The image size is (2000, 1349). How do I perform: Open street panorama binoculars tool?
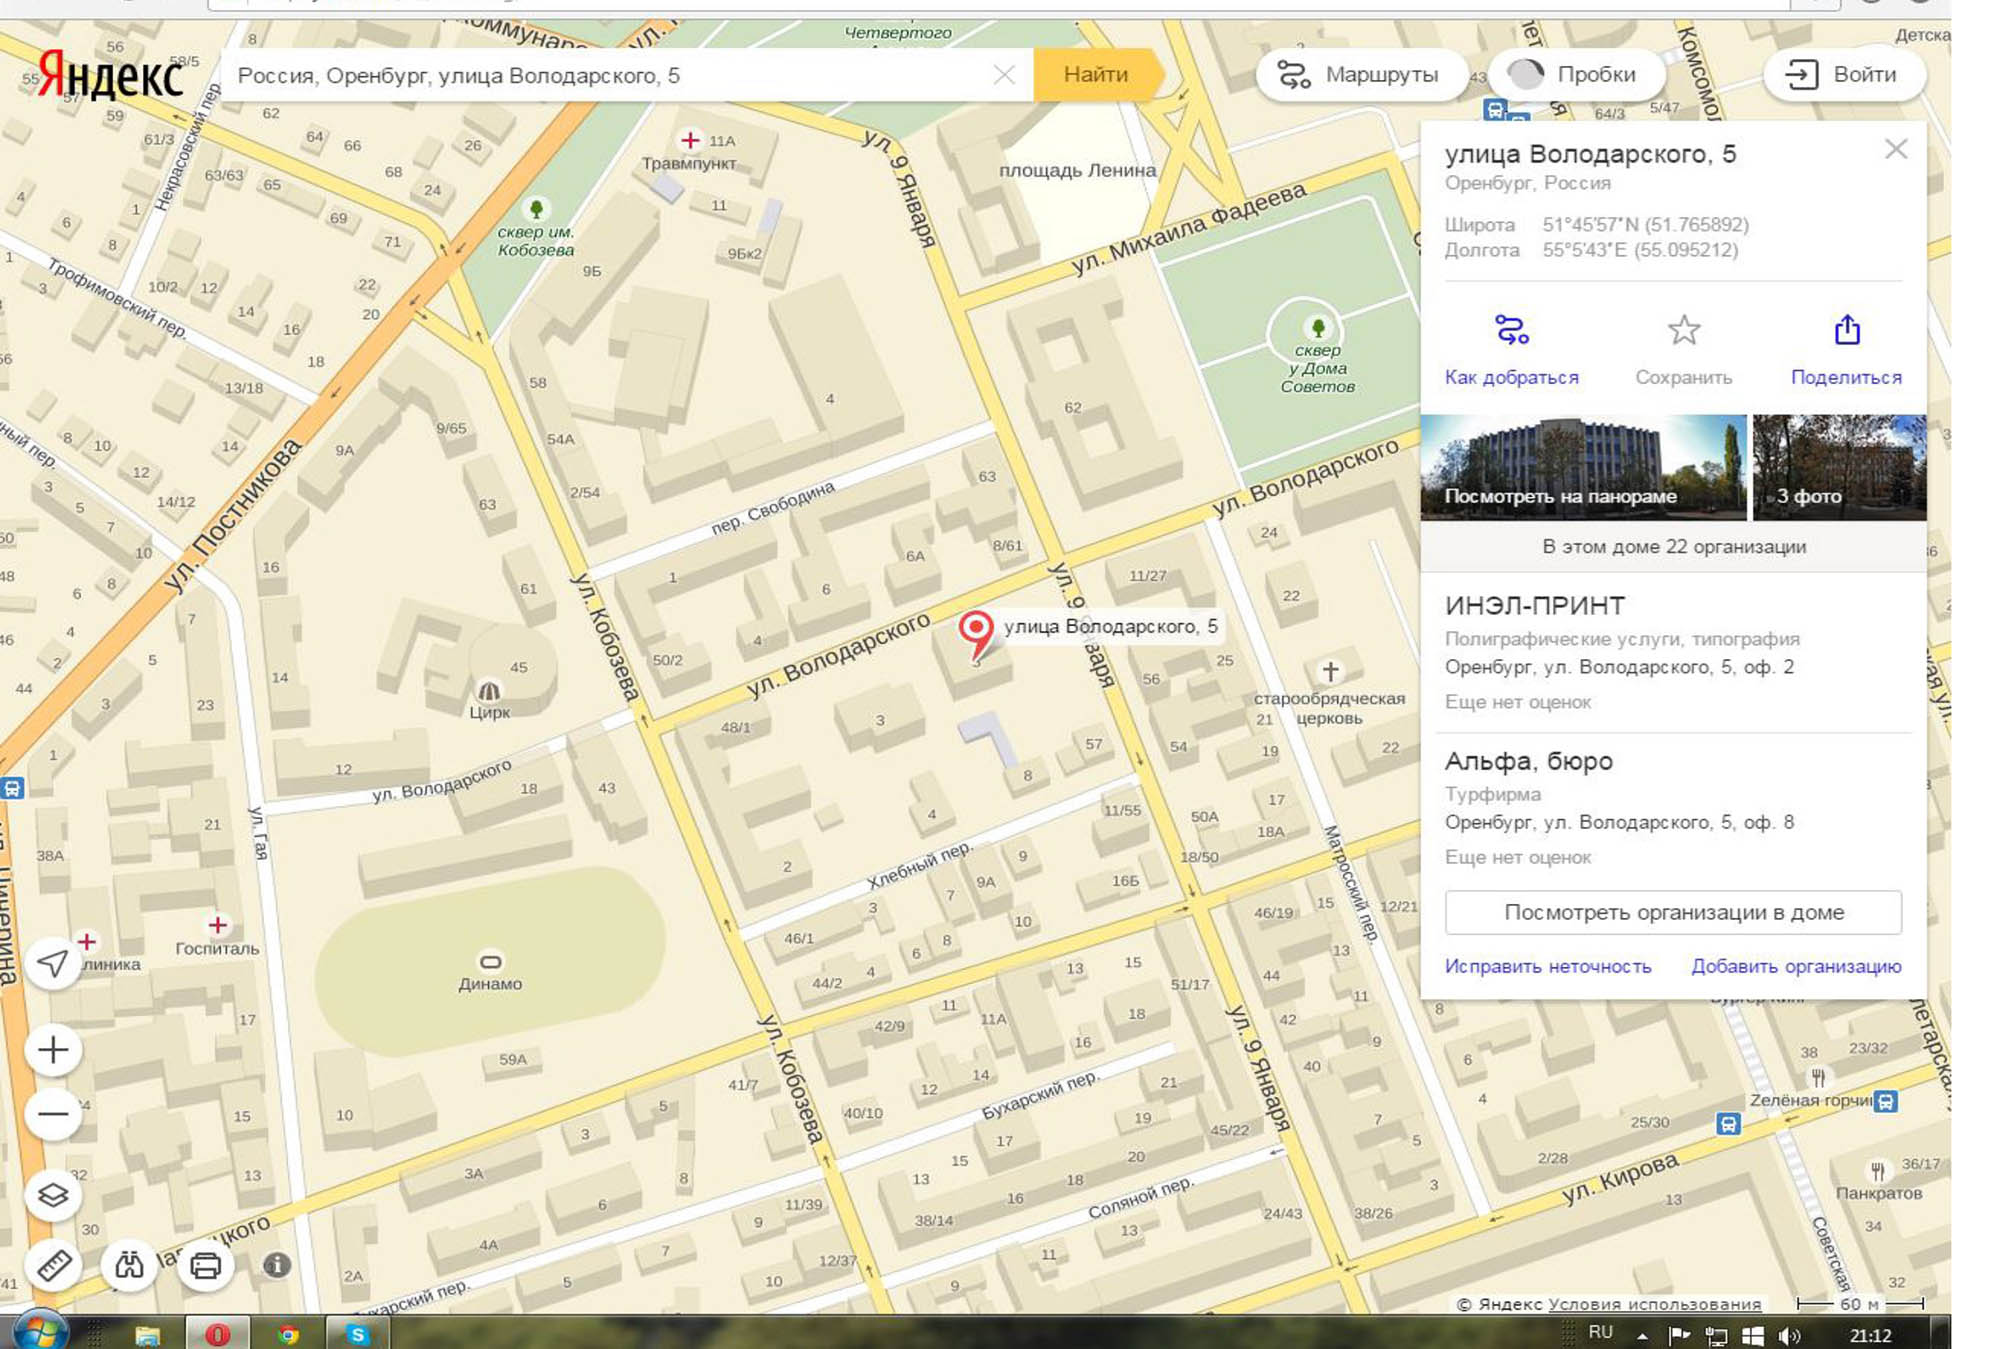coord(129,1266)
